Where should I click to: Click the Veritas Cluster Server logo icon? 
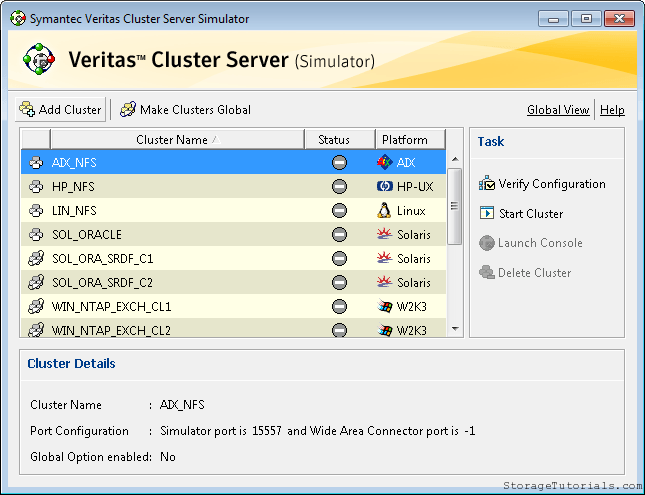click(39, 59)
